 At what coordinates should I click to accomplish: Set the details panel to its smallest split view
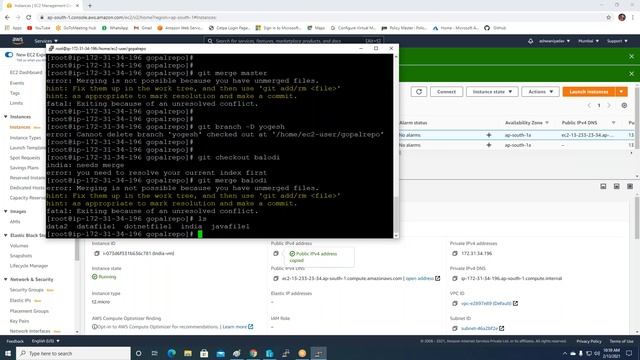click(x=603, y=187)
